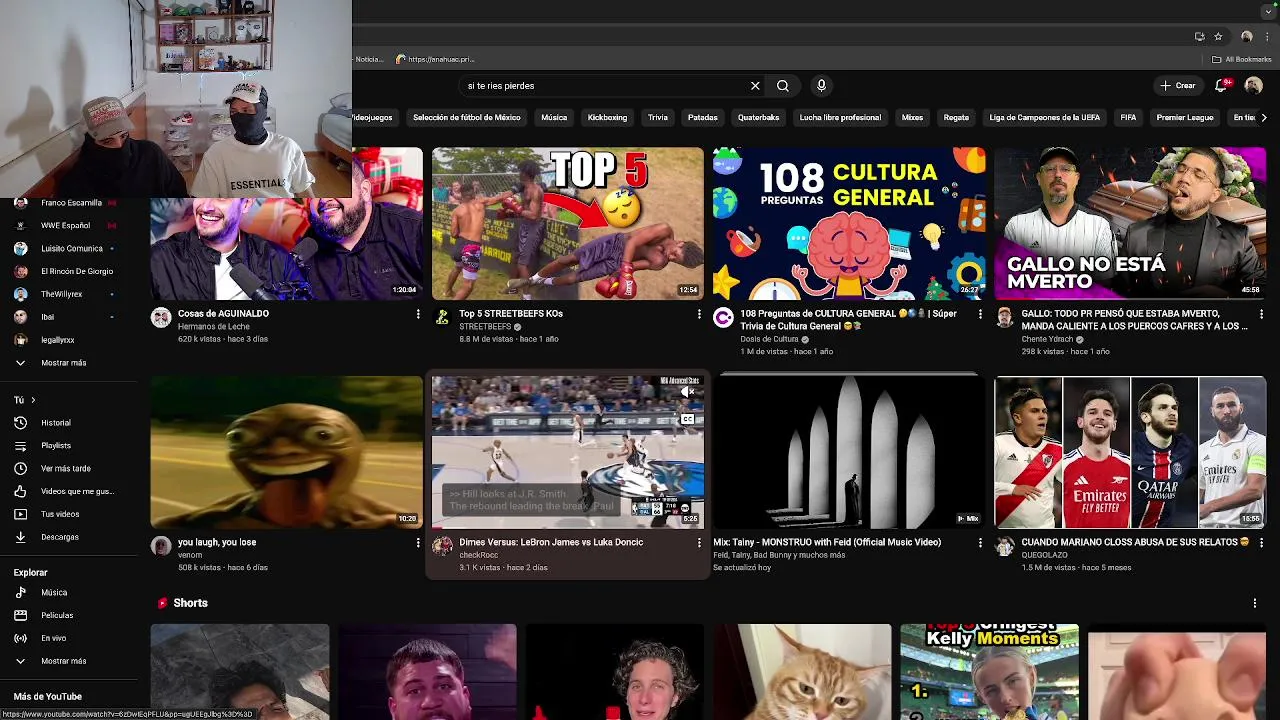Select the Lucha libre profesional chip
The height and width of the screenshot is (720, 1280).
pos(840,118)
